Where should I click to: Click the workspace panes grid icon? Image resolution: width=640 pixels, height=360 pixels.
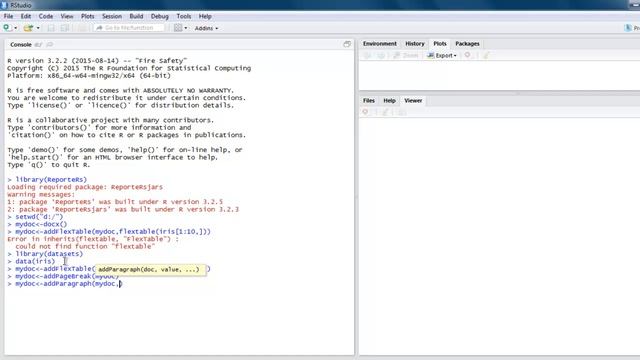coord(178,28)
